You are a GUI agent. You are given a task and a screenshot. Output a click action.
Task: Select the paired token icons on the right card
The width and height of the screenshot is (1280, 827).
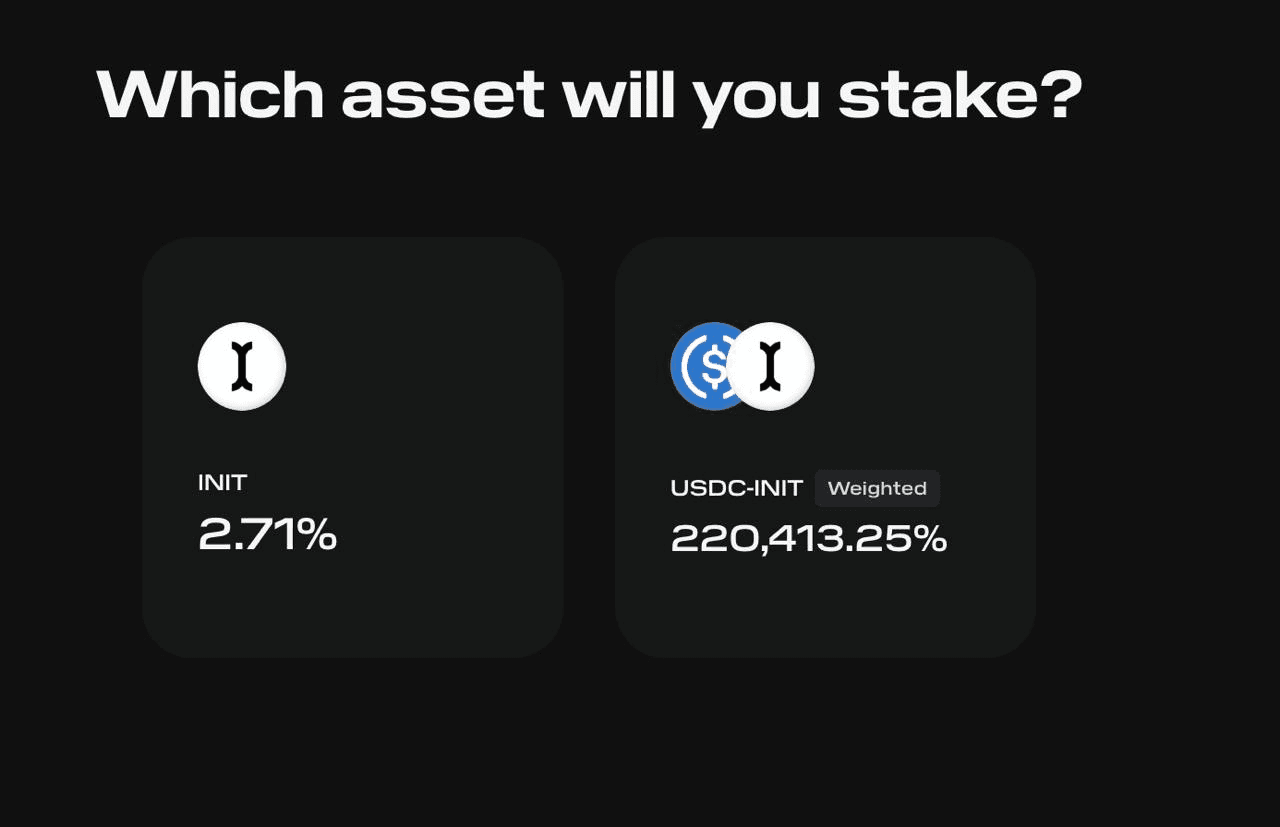740,366
